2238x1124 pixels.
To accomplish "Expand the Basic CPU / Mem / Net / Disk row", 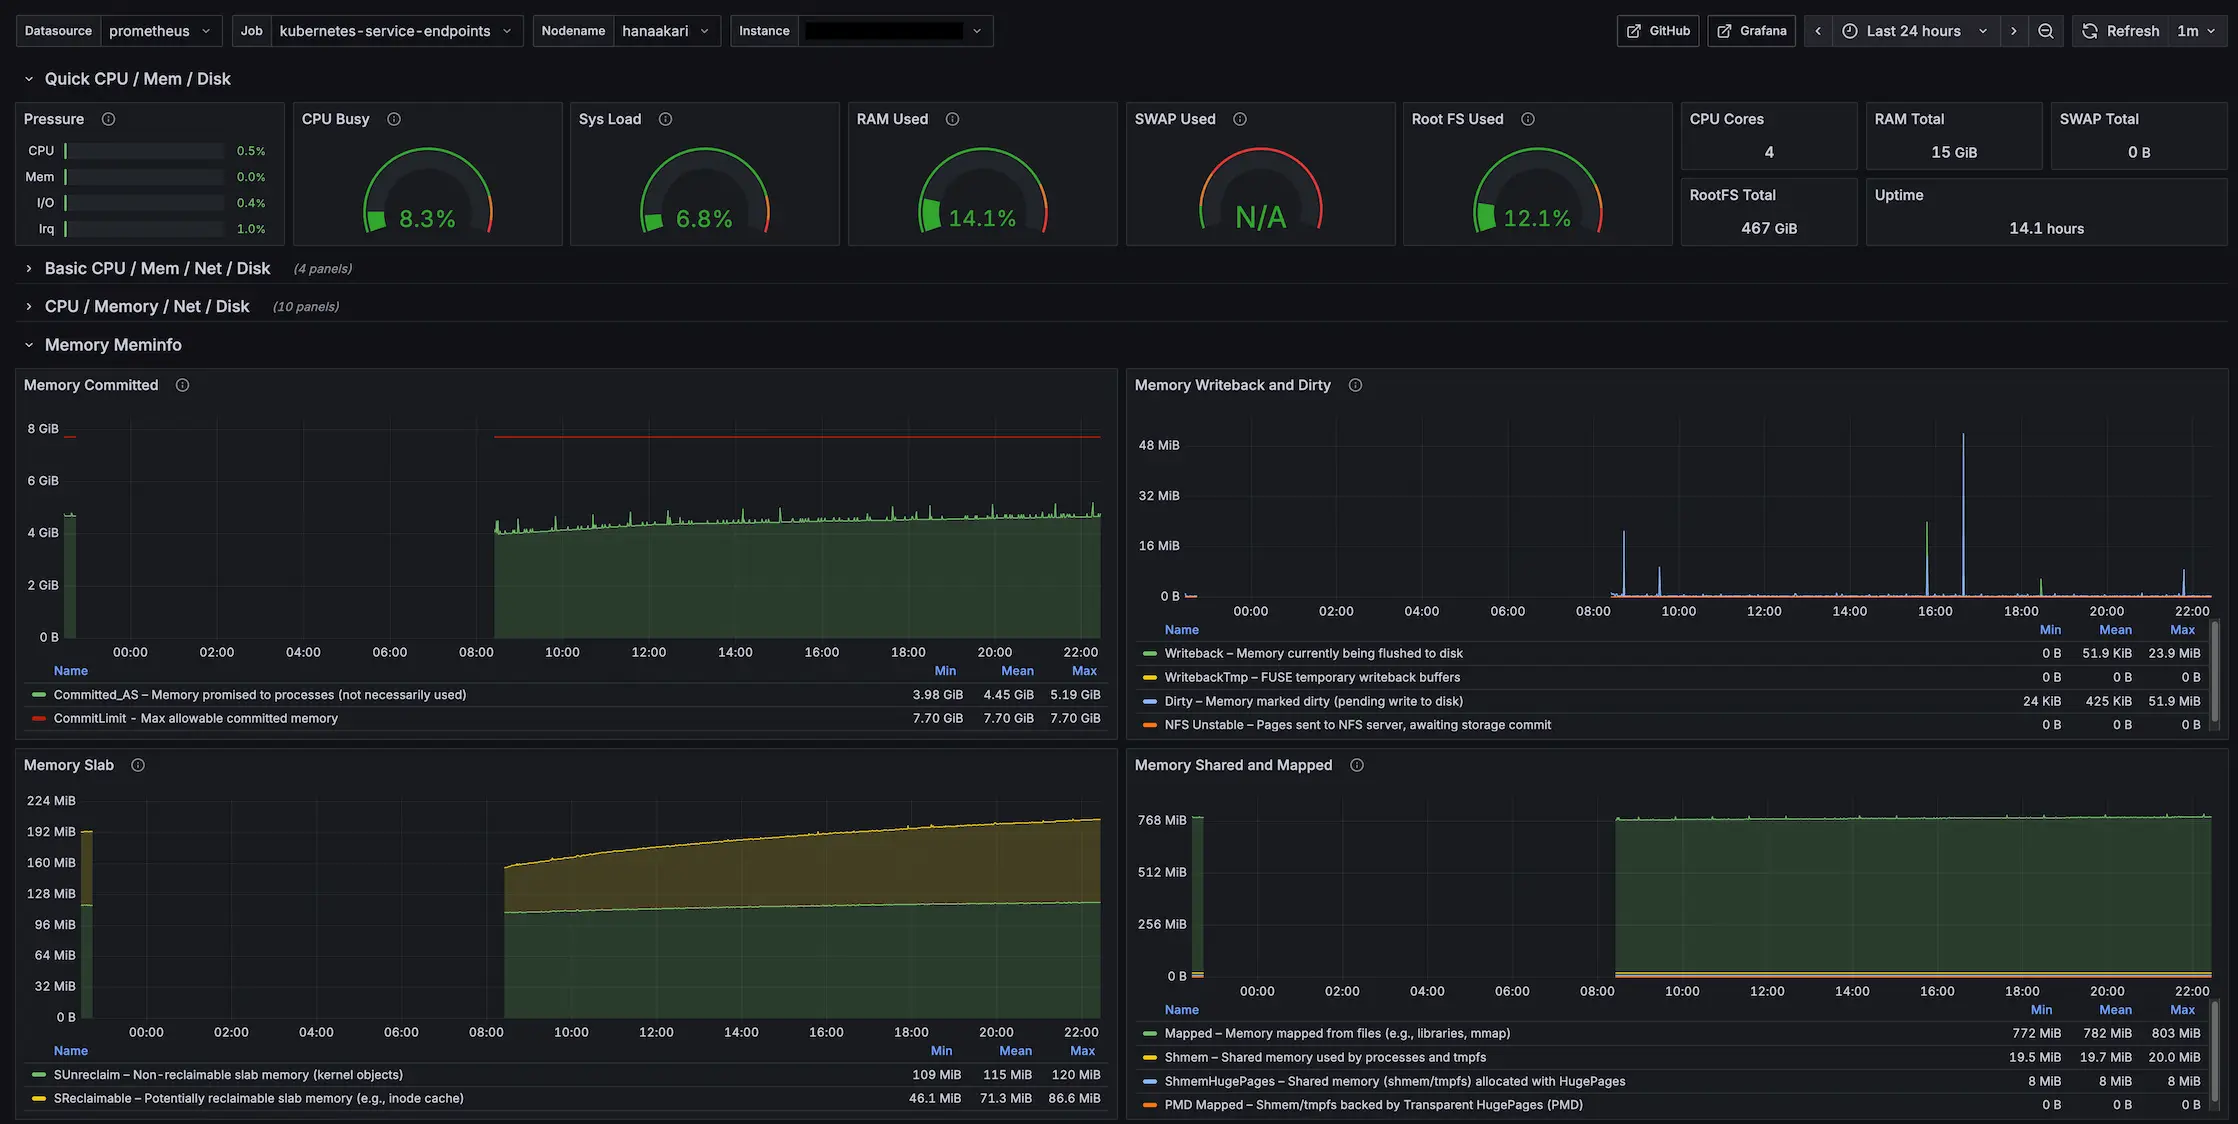I will (157, 268).
